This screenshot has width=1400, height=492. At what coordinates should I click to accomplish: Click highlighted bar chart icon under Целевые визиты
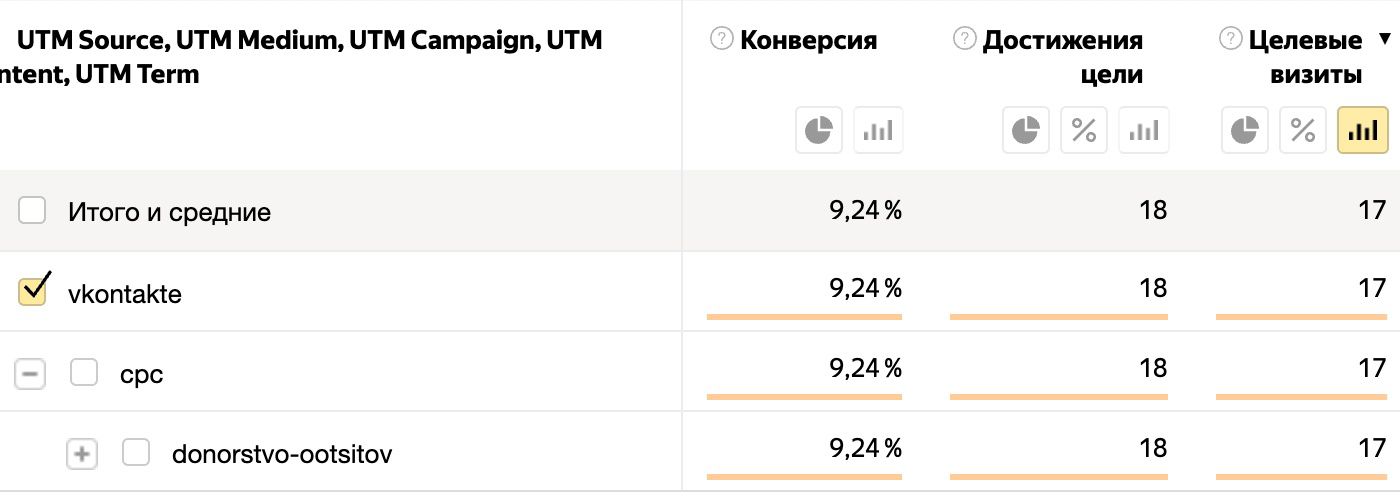coord(1363,130)
